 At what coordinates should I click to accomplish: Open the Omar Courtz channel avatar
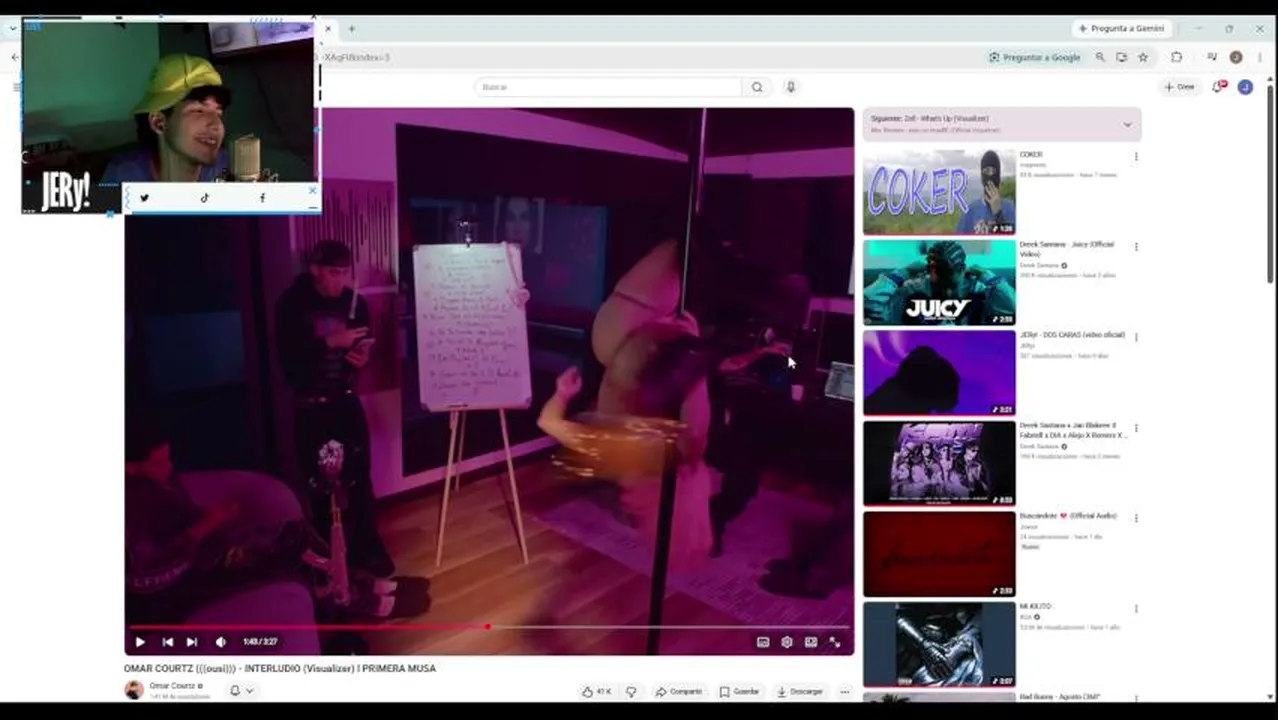click(x=133, y=689)
